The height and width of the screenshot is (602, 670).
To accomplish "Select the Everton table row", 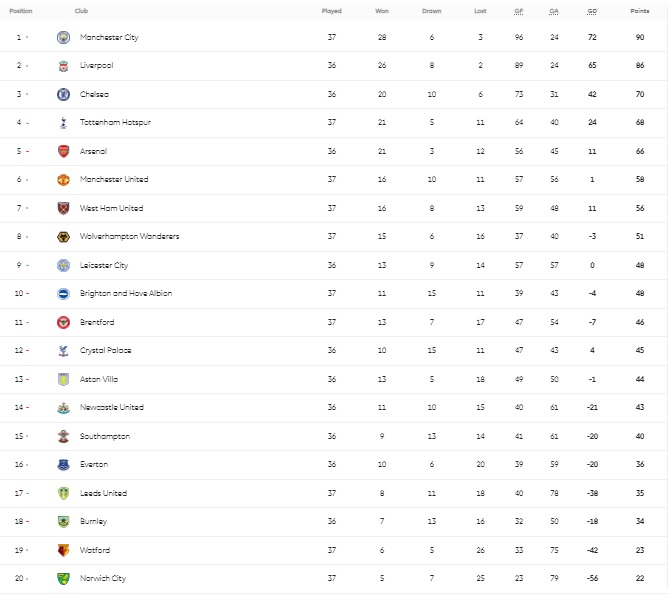I will [334, 465].
